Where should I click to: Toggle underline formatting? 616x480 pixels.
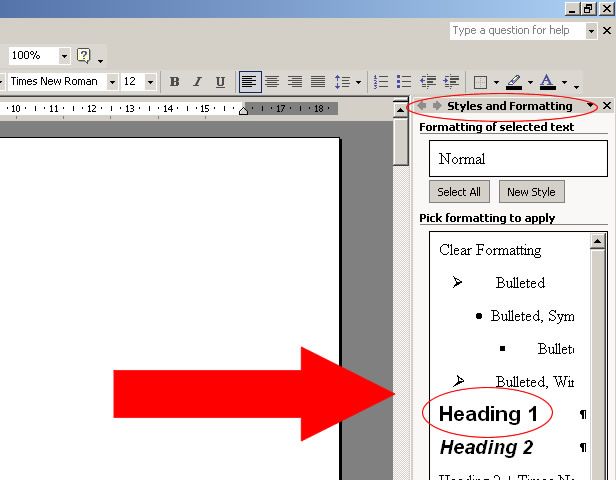click(218, 82)
